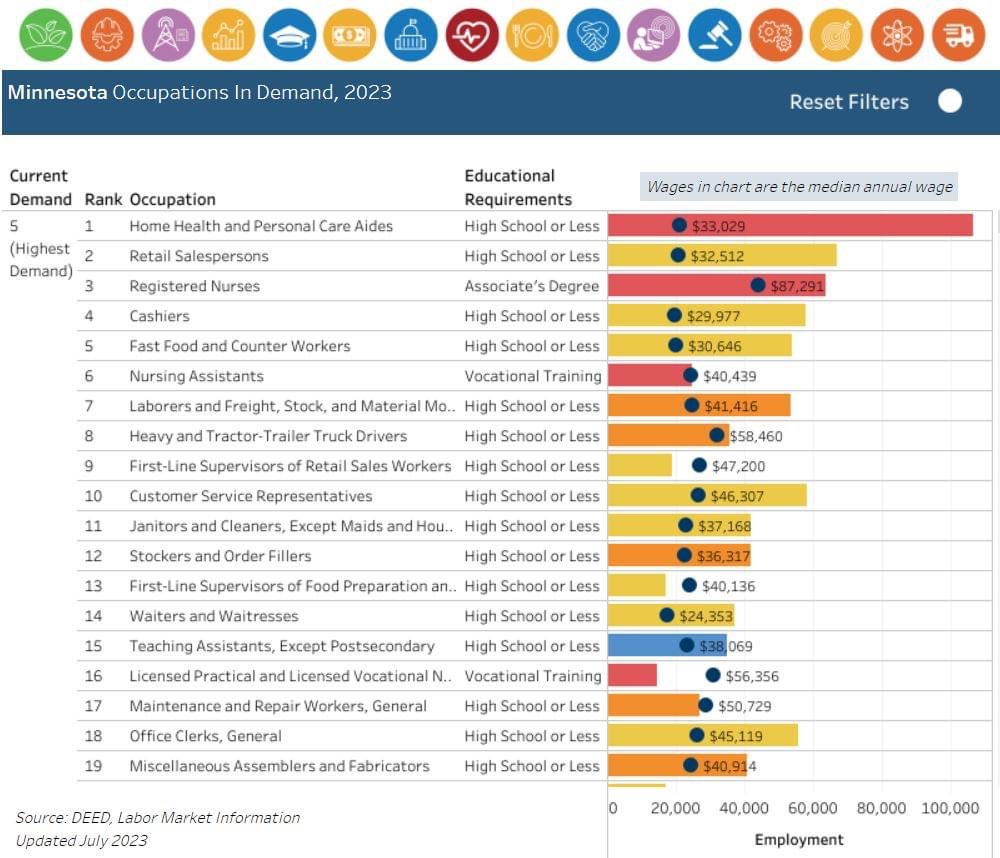Select the Home Health and Personal Care Aides row
The width and height of the screenshot is (1000, 858).
(534, 226)
